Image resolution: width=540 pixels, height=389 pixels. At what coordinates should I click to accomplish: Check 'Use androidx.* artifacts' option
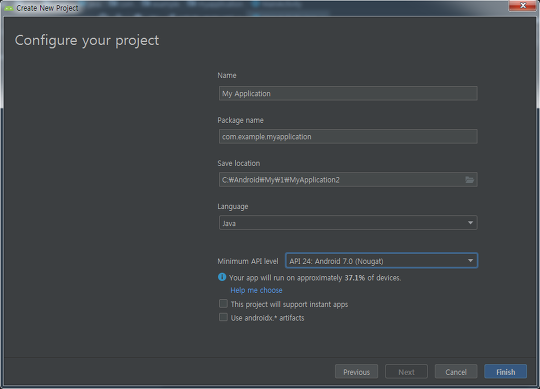224,317
